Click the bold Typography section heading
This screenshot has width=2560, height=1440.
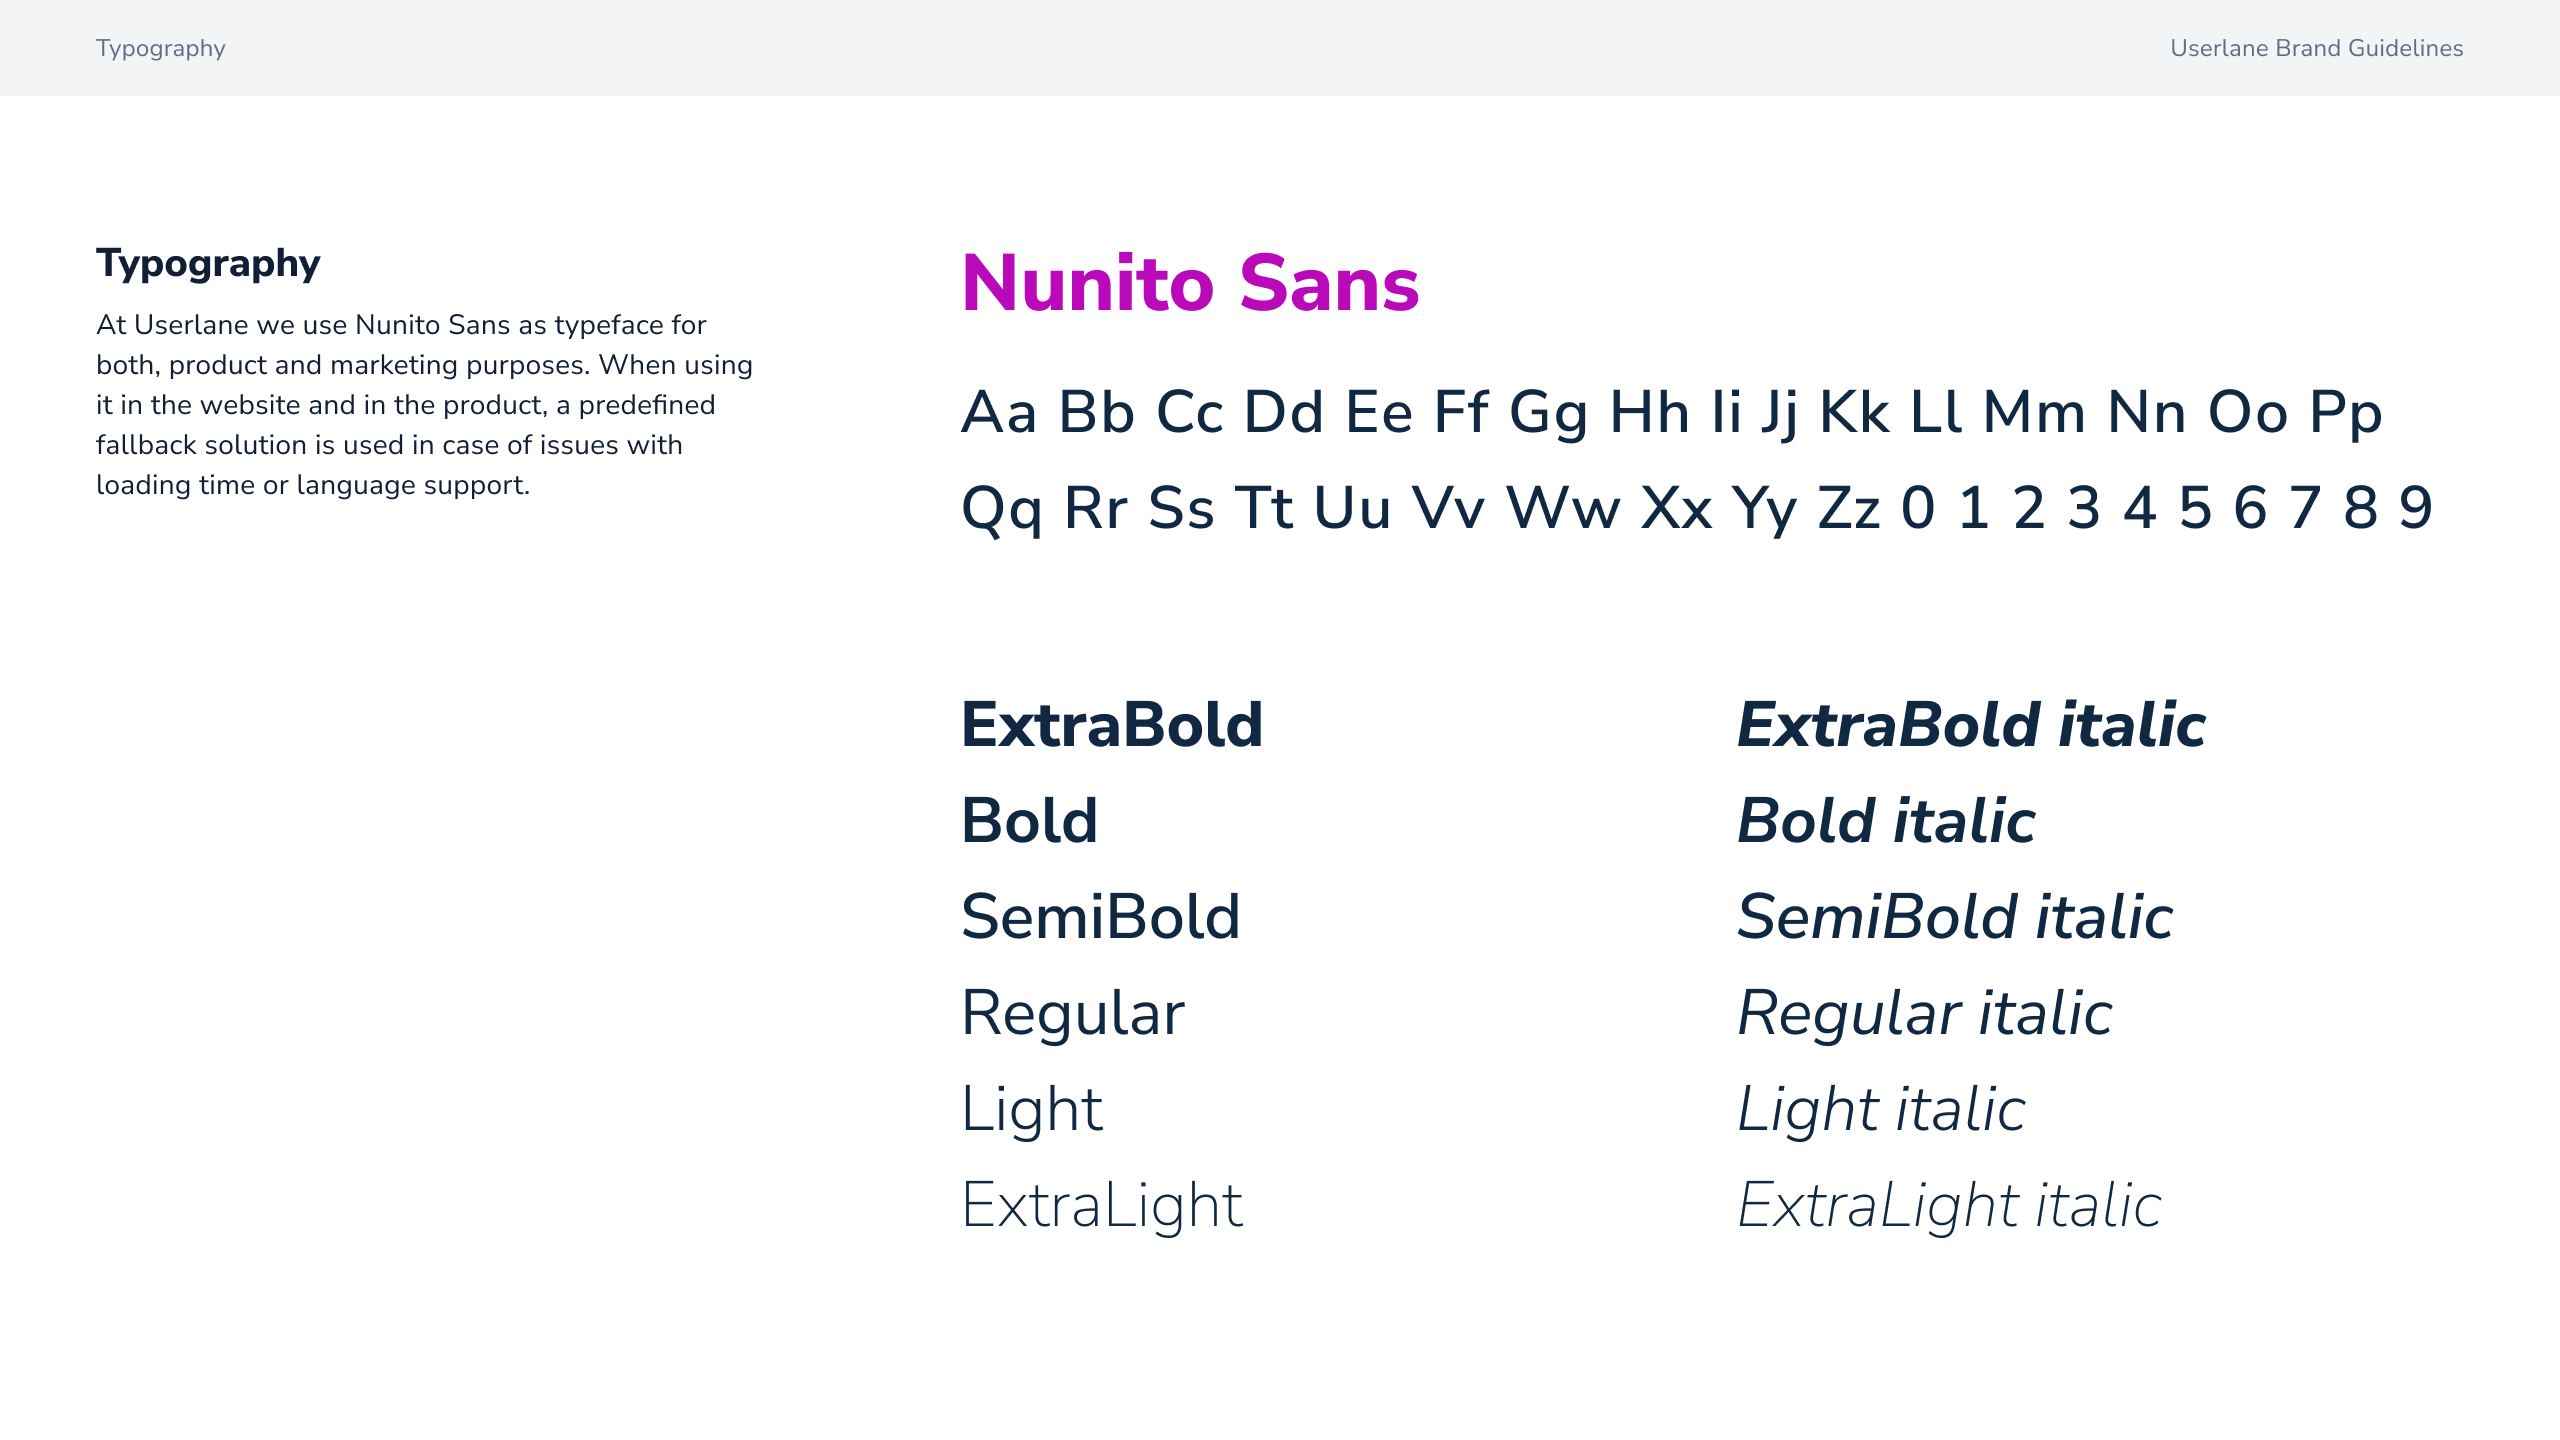(x=208, y=264)
